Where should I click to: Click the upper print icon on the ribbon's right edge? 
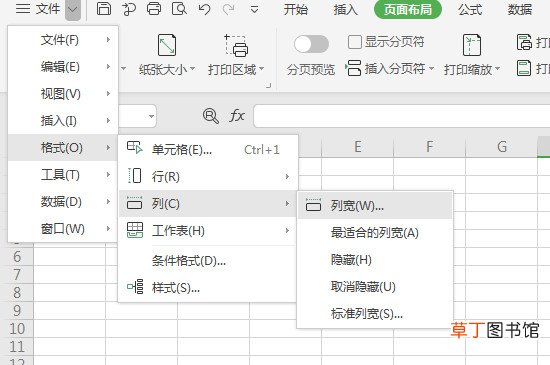point(524,42)
